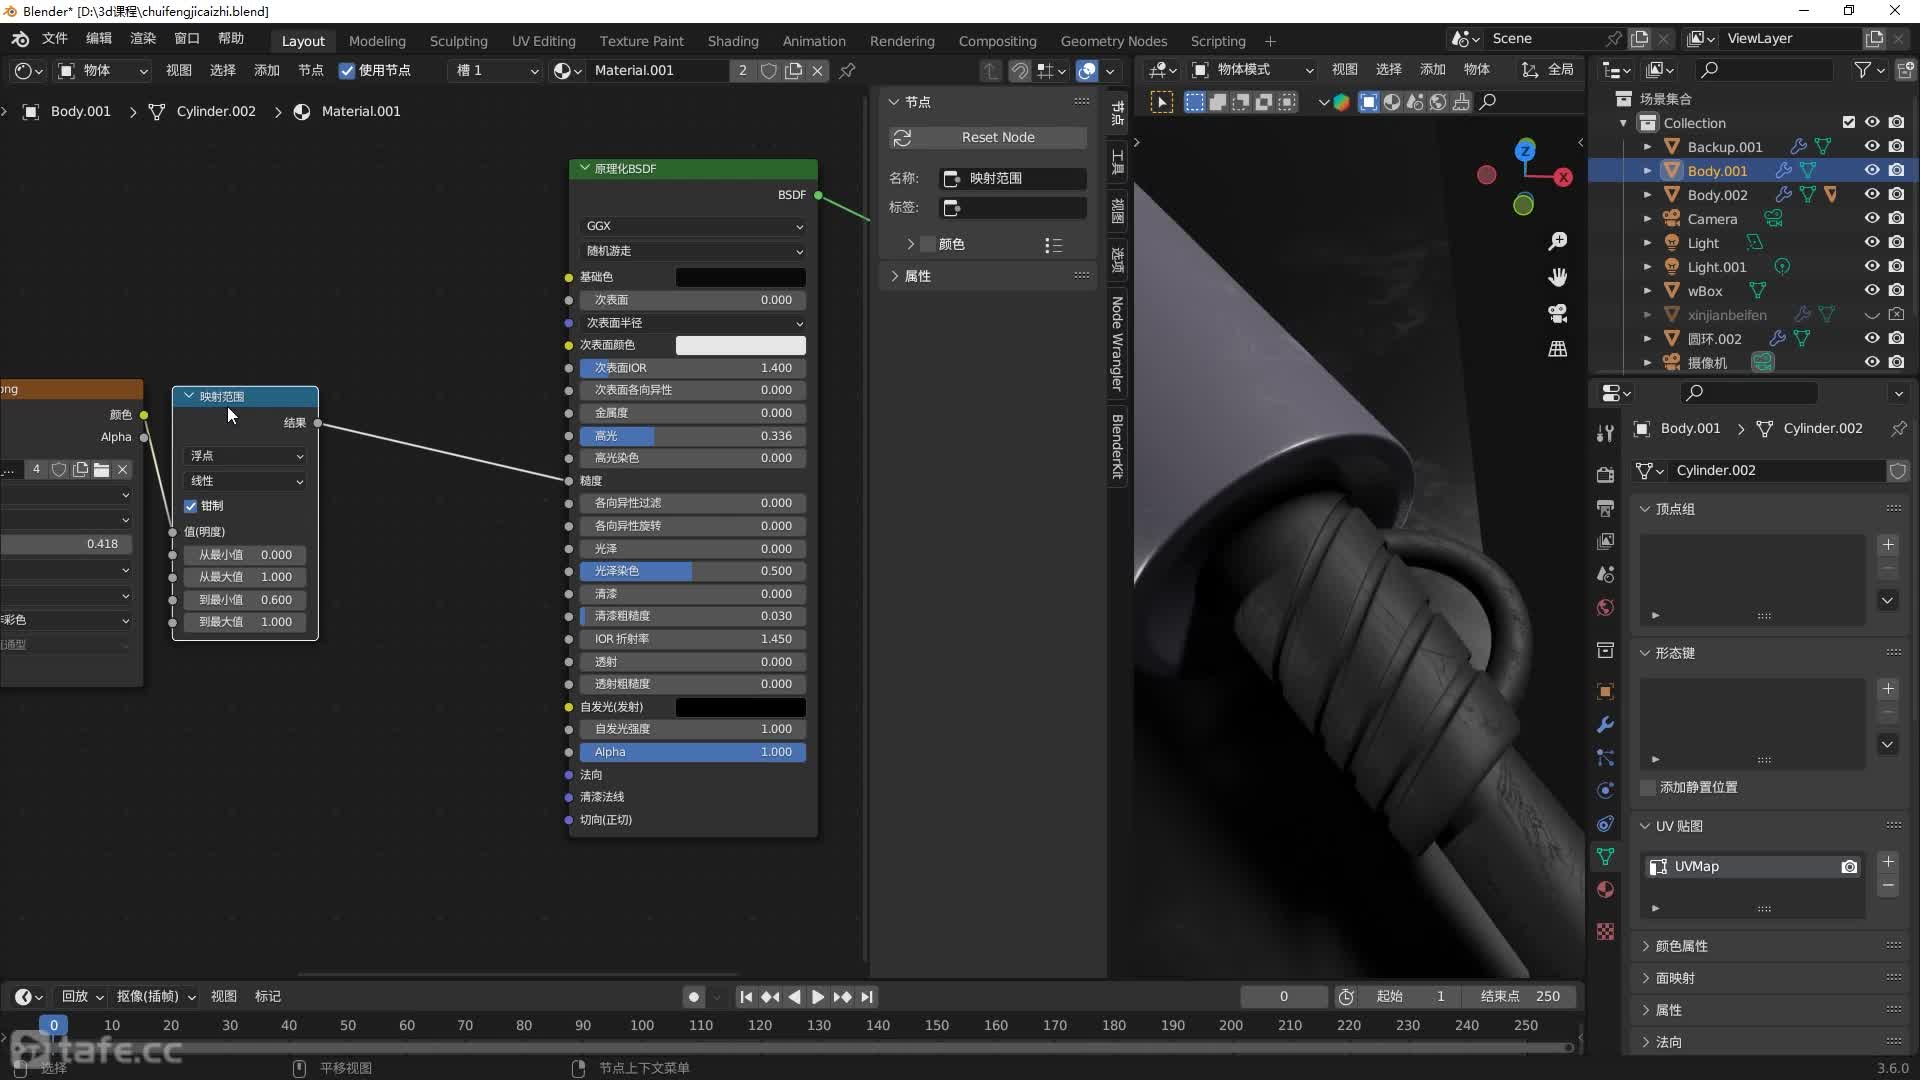Click the Reset Node button
1920x1080 pixels.
987,137
